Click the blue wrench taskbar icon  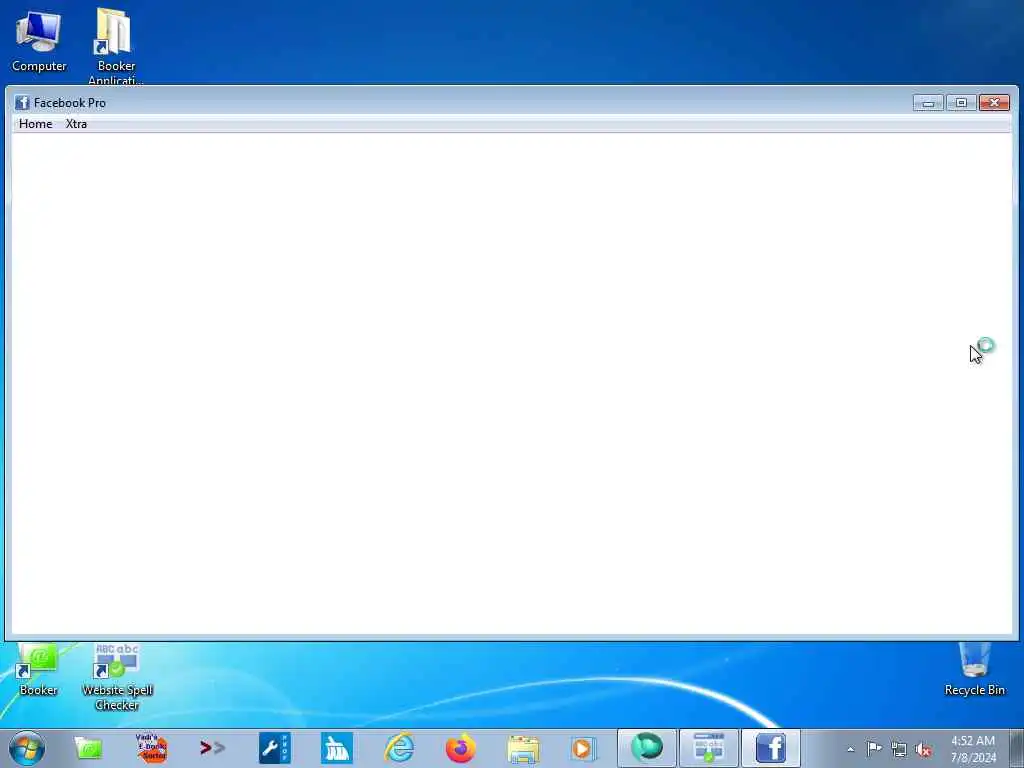pos(274,748)
